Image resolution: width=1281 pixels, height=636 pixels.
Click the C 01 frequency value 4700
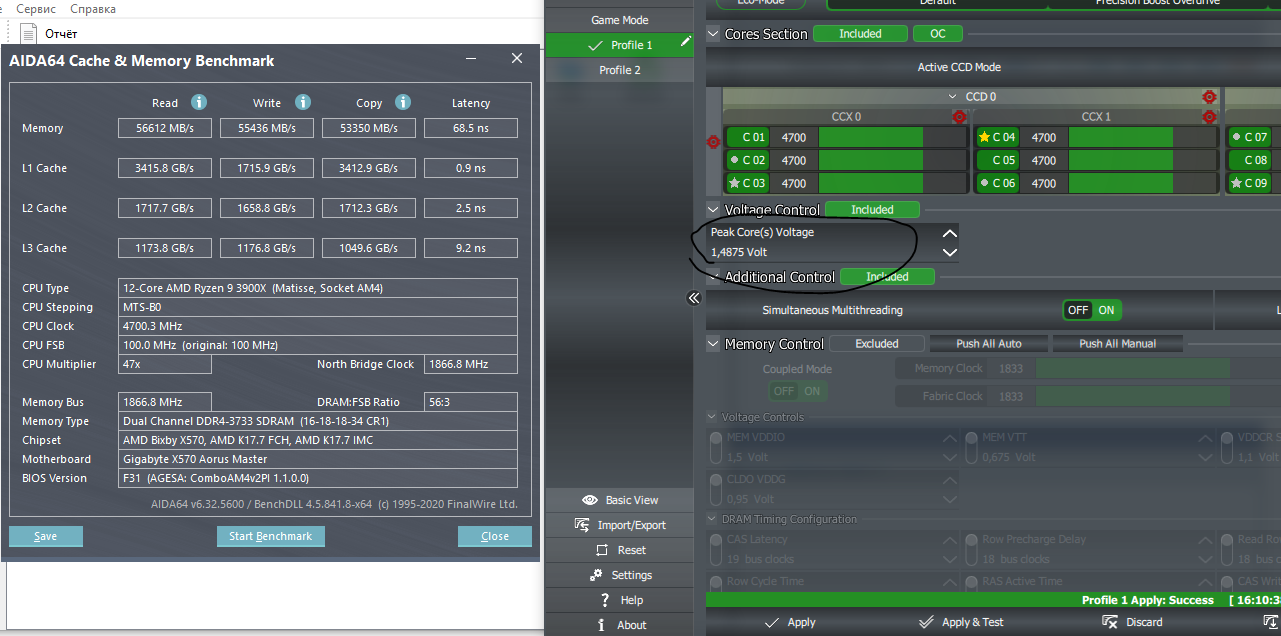[x=794, y=137]
